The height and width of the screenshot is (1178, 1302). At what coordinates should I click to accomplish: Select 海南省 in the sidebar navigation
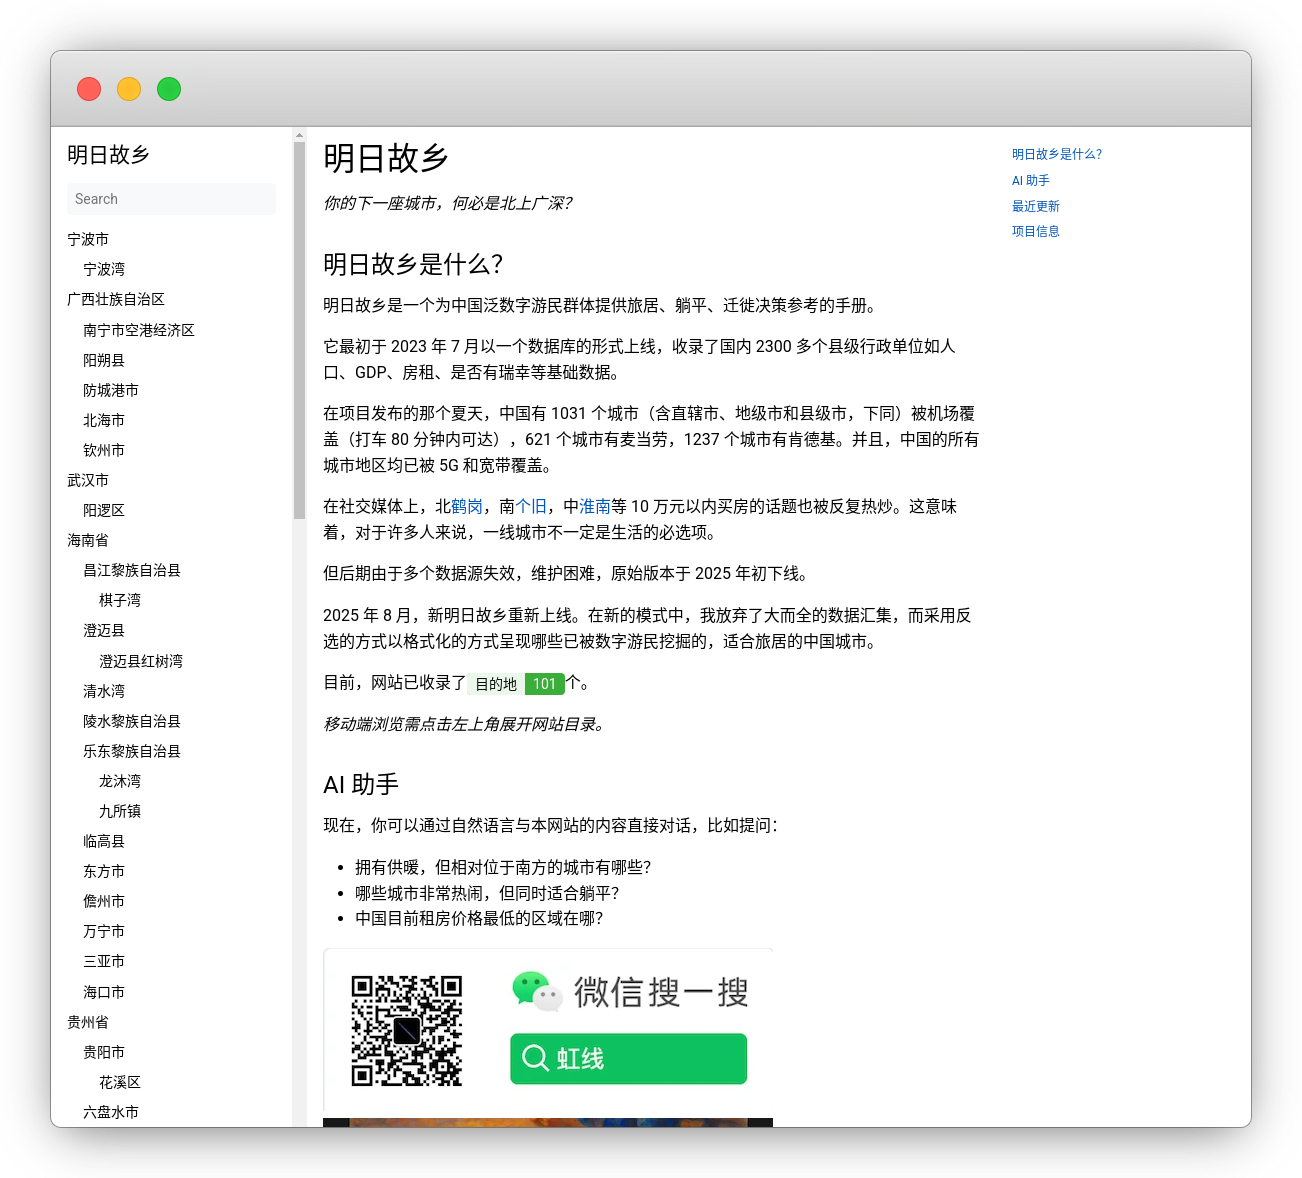point(88,540)
